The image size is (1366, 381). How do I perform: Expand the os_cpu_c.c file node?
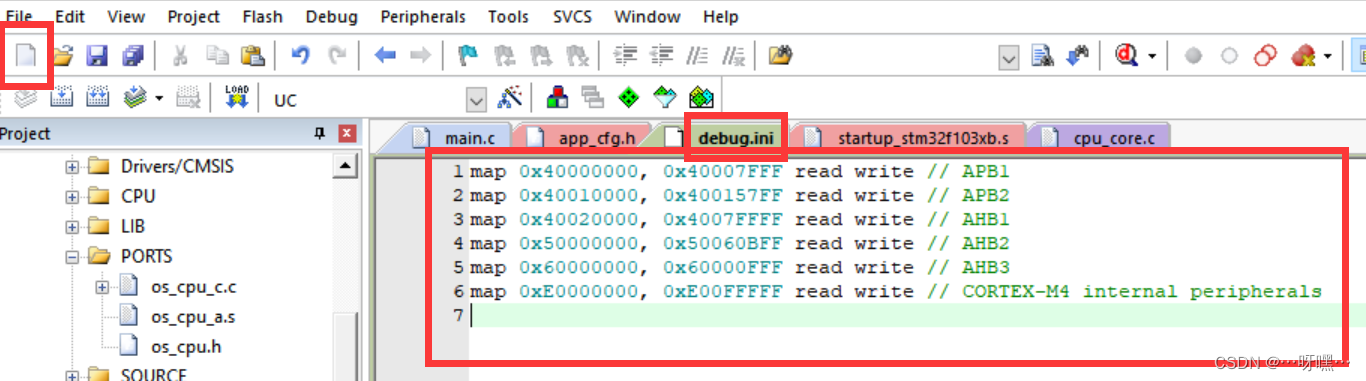[102, 287]
